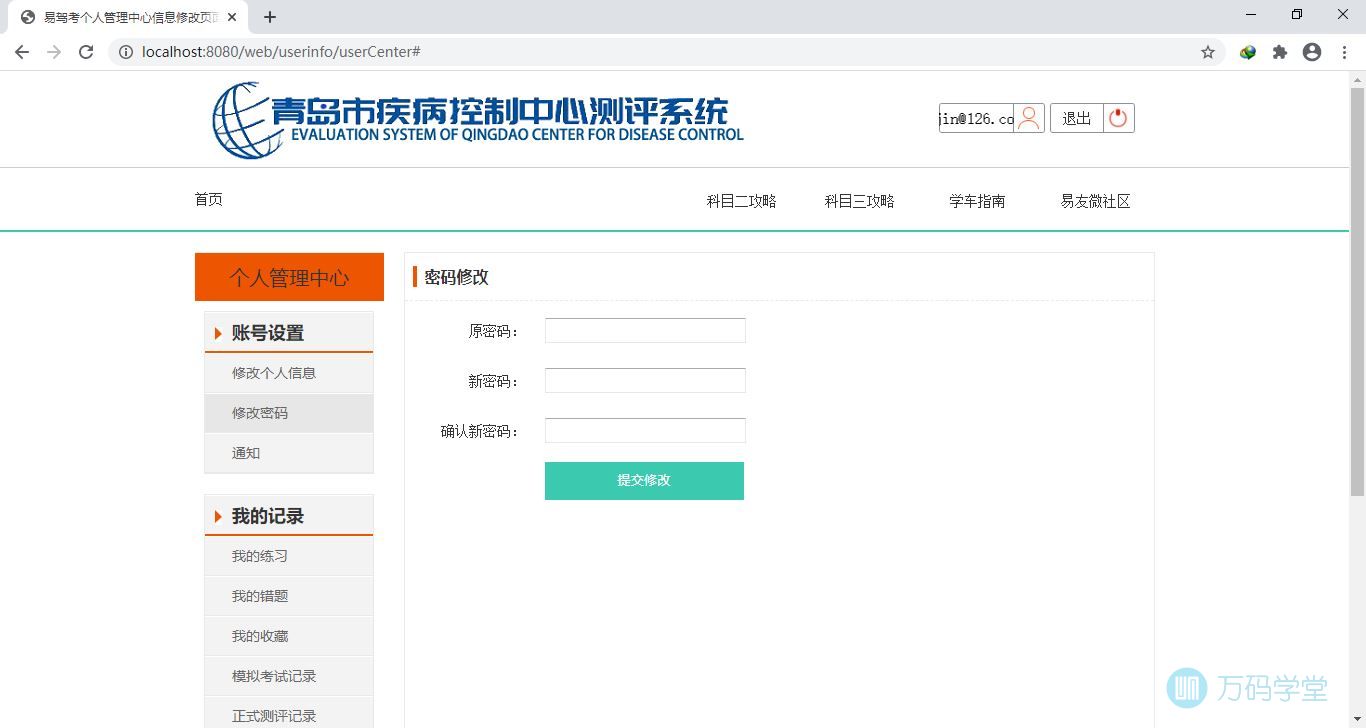The height and width of the screenshot is (728, 1366).
Task: Close the 易驾考 browser tab
Action: tap(233, 17)
